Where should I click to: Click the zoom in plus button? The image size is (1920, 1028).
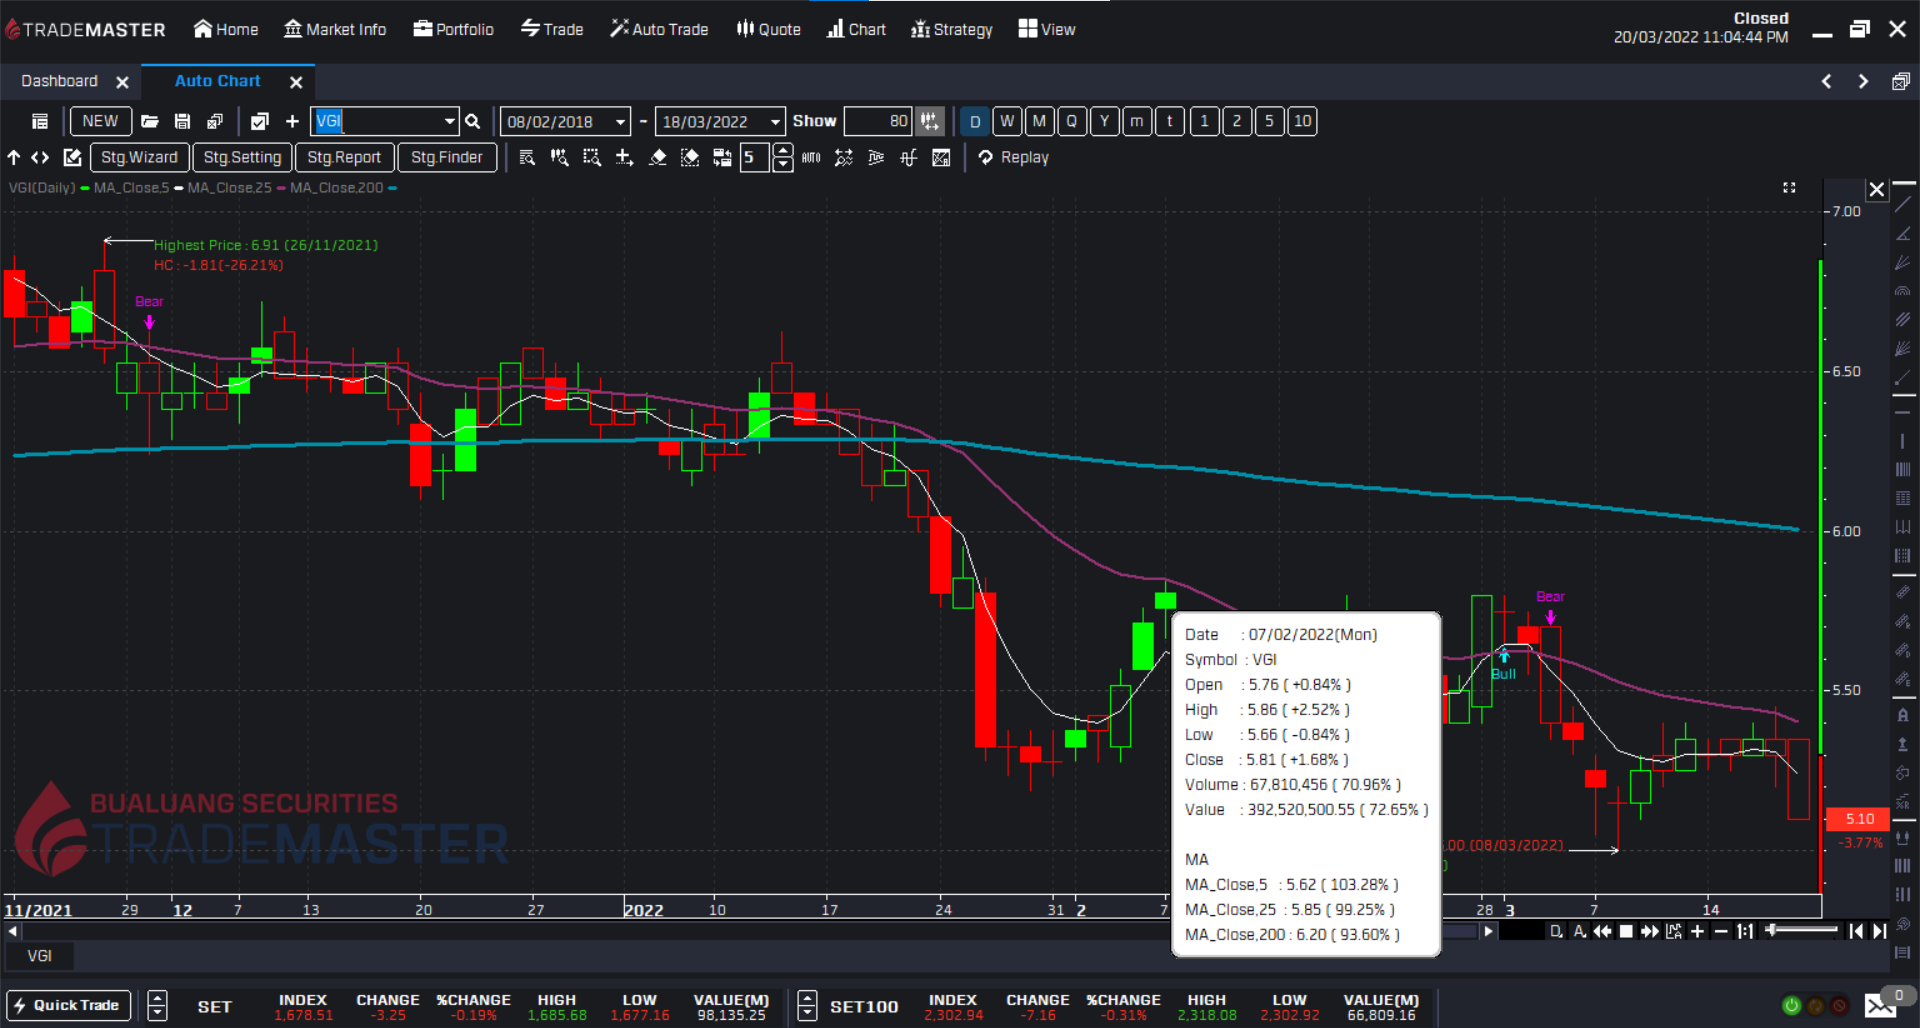pyautogui.click(x=1697, y=931)
